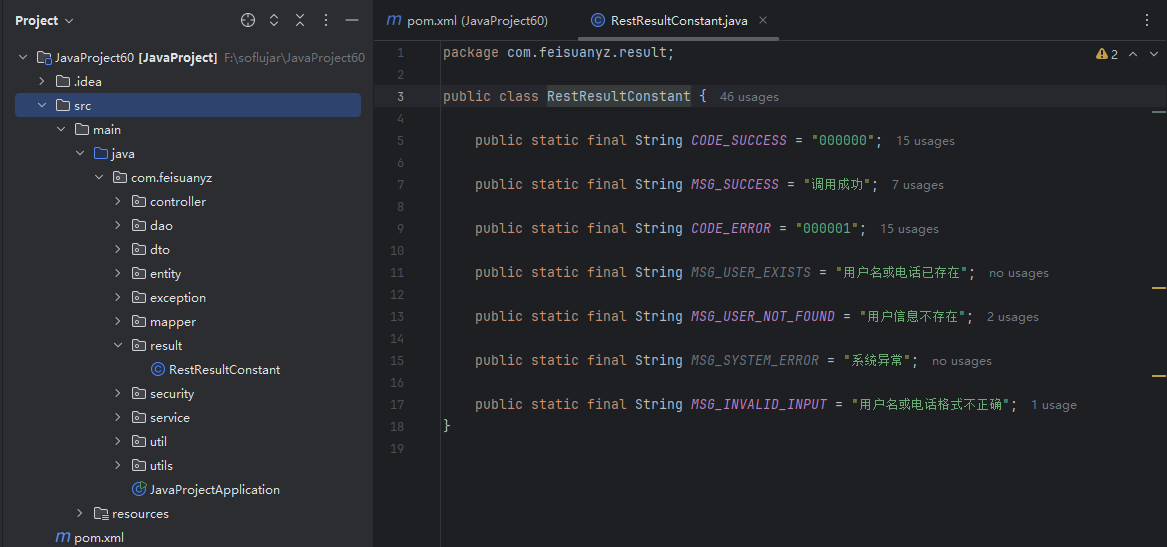Expand the service package

118,418
